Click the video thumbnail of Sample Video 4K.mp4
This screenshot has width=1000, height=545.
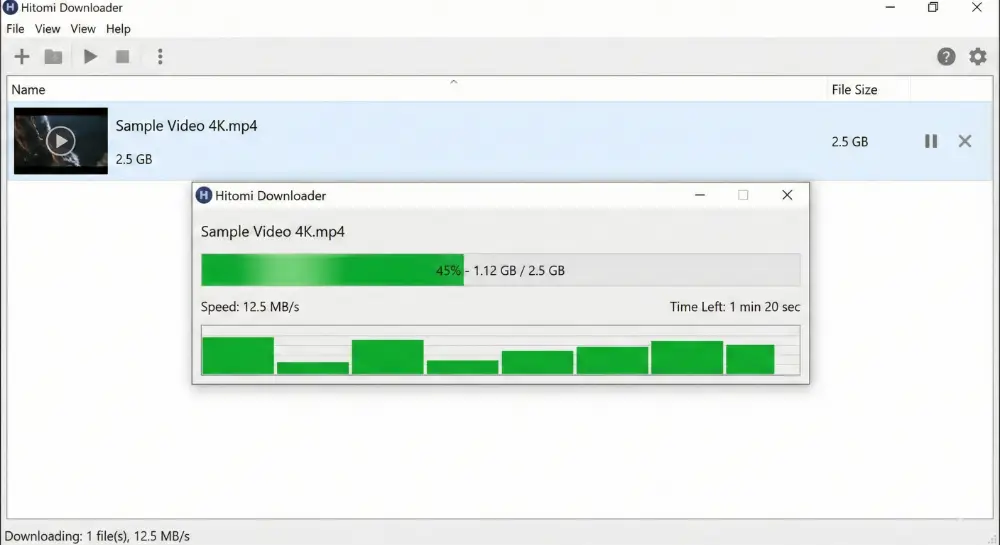[61, 141]
